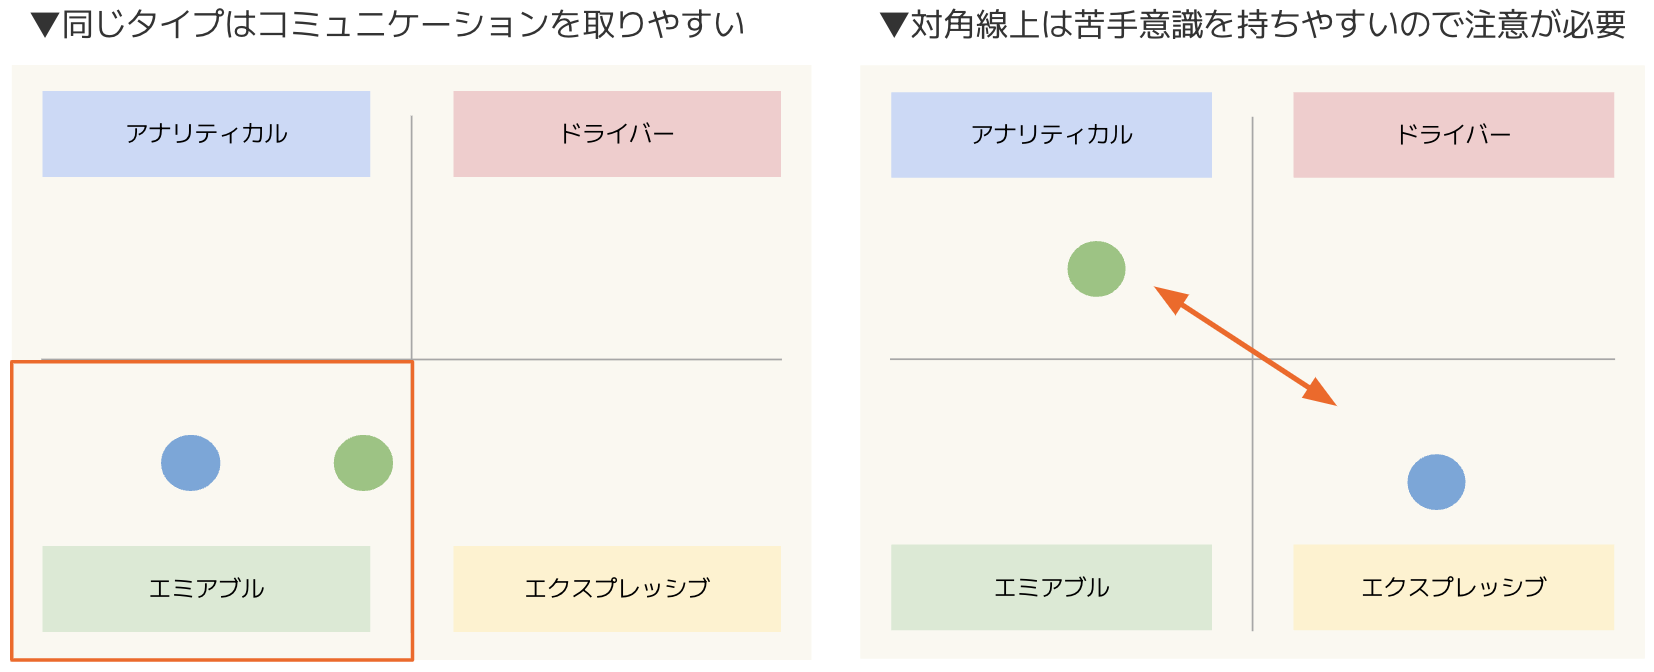Click the right diagram エミアブル box
Viewport: 1654px width, 672px height.
pyautogui.click(x=1051, y=587)
